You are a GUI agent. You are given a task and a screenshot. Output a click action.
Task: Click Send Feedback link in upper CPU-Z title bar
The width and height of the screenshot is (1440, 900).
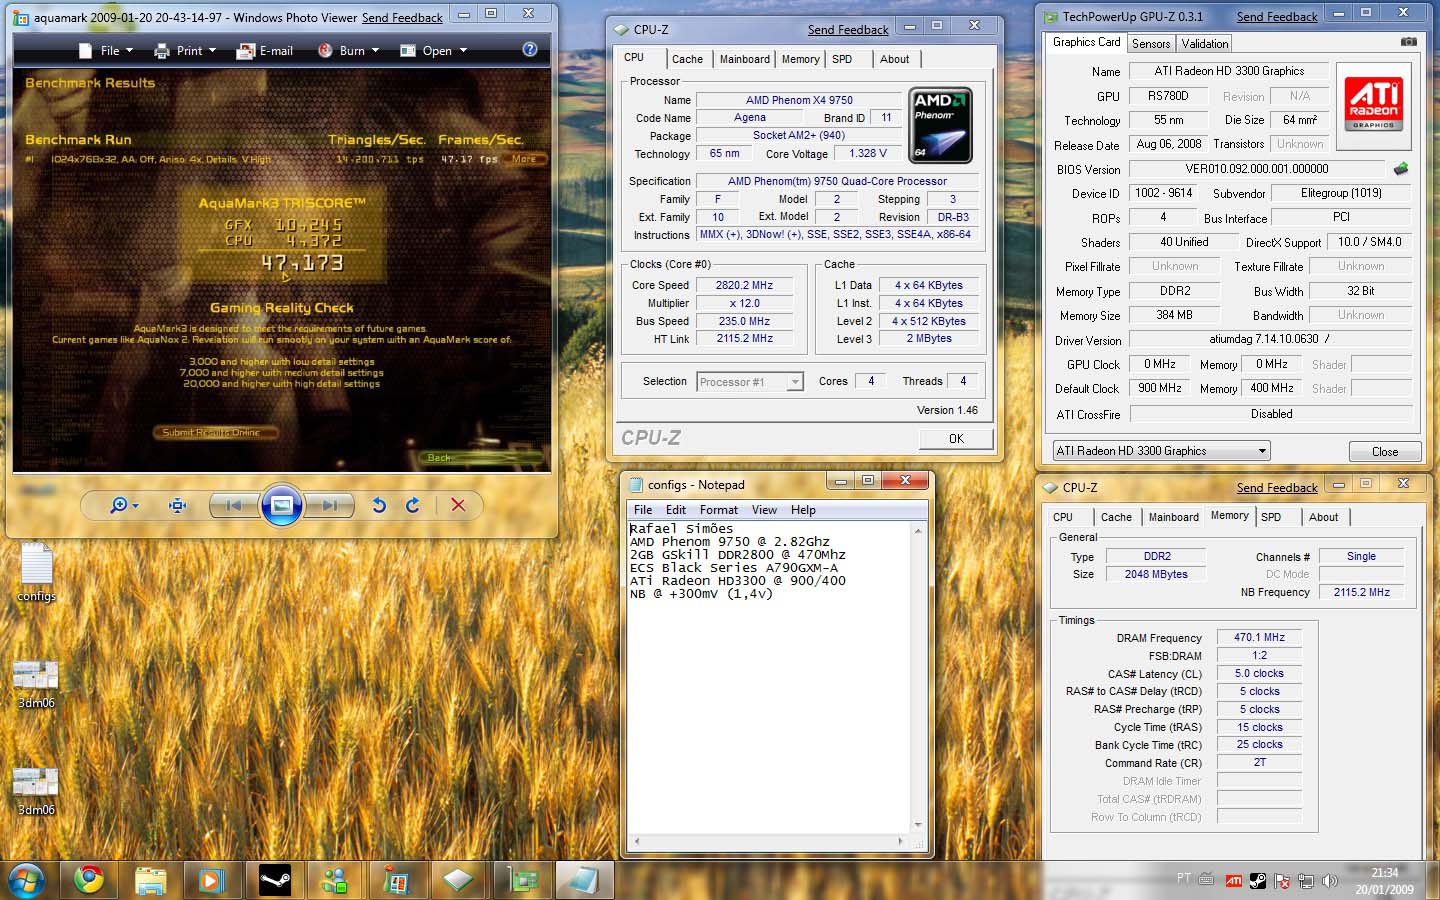[848, 30]
